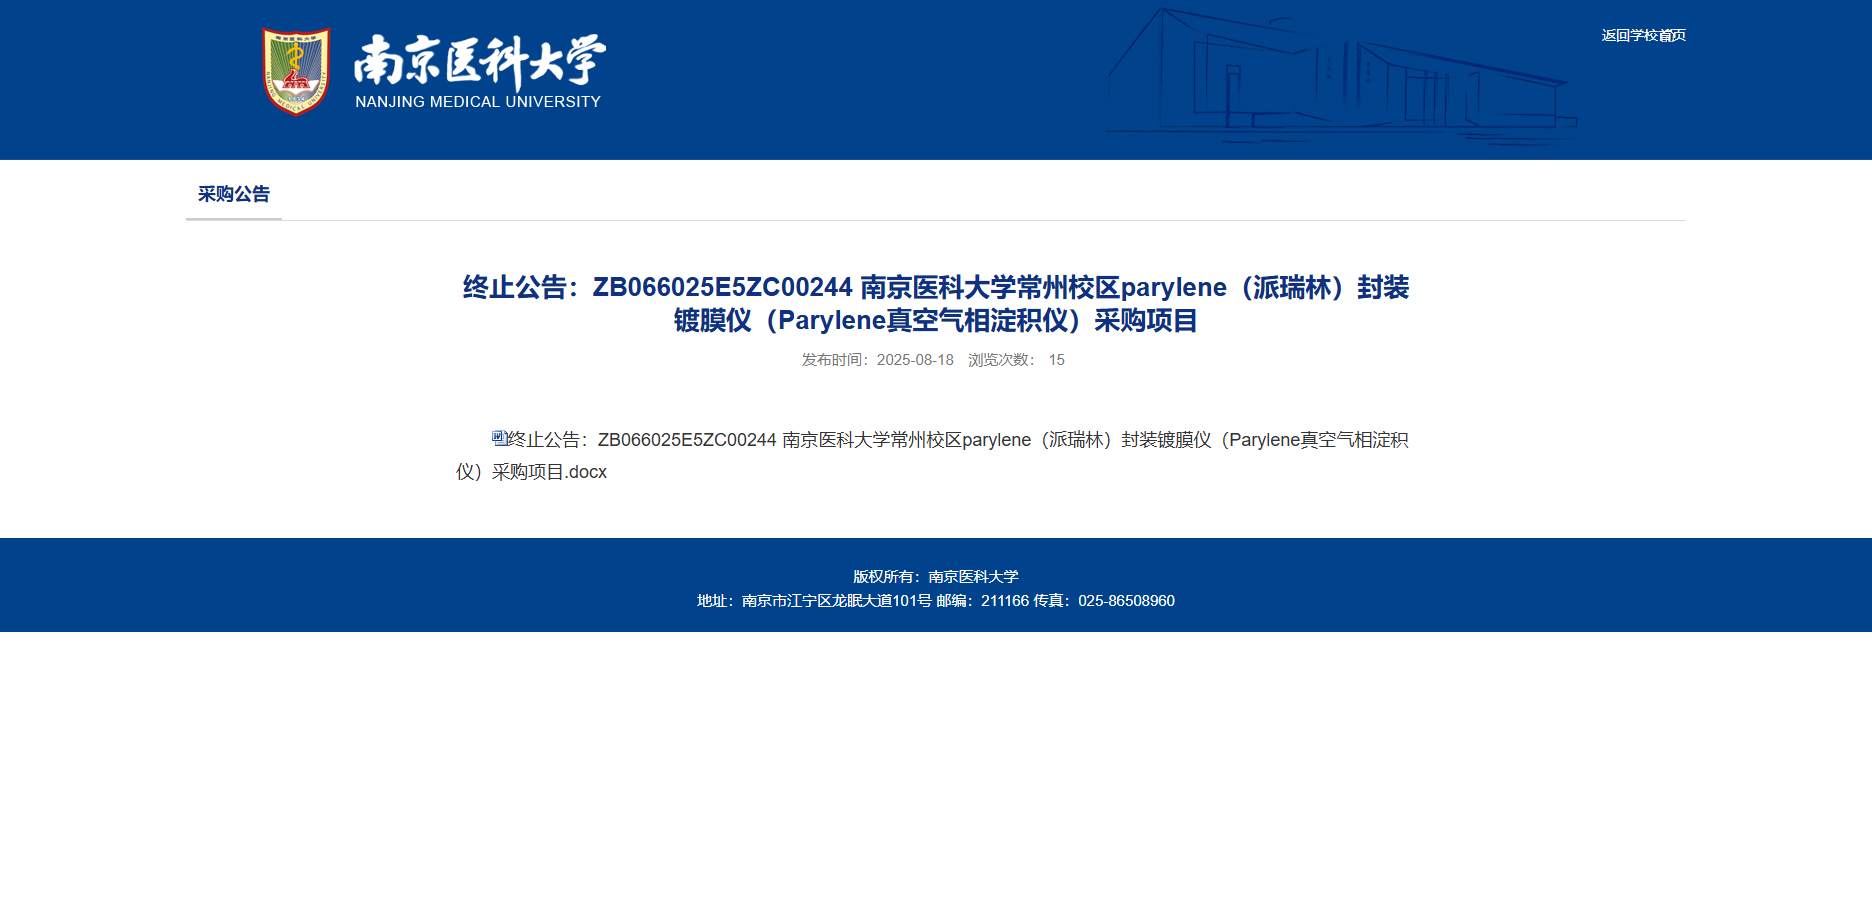This screenshot has width=1872, height=914.
Task: Click the announcement title heading 终止公告：ZB066025E5ZC00244
Action: [x=936, y=304]
